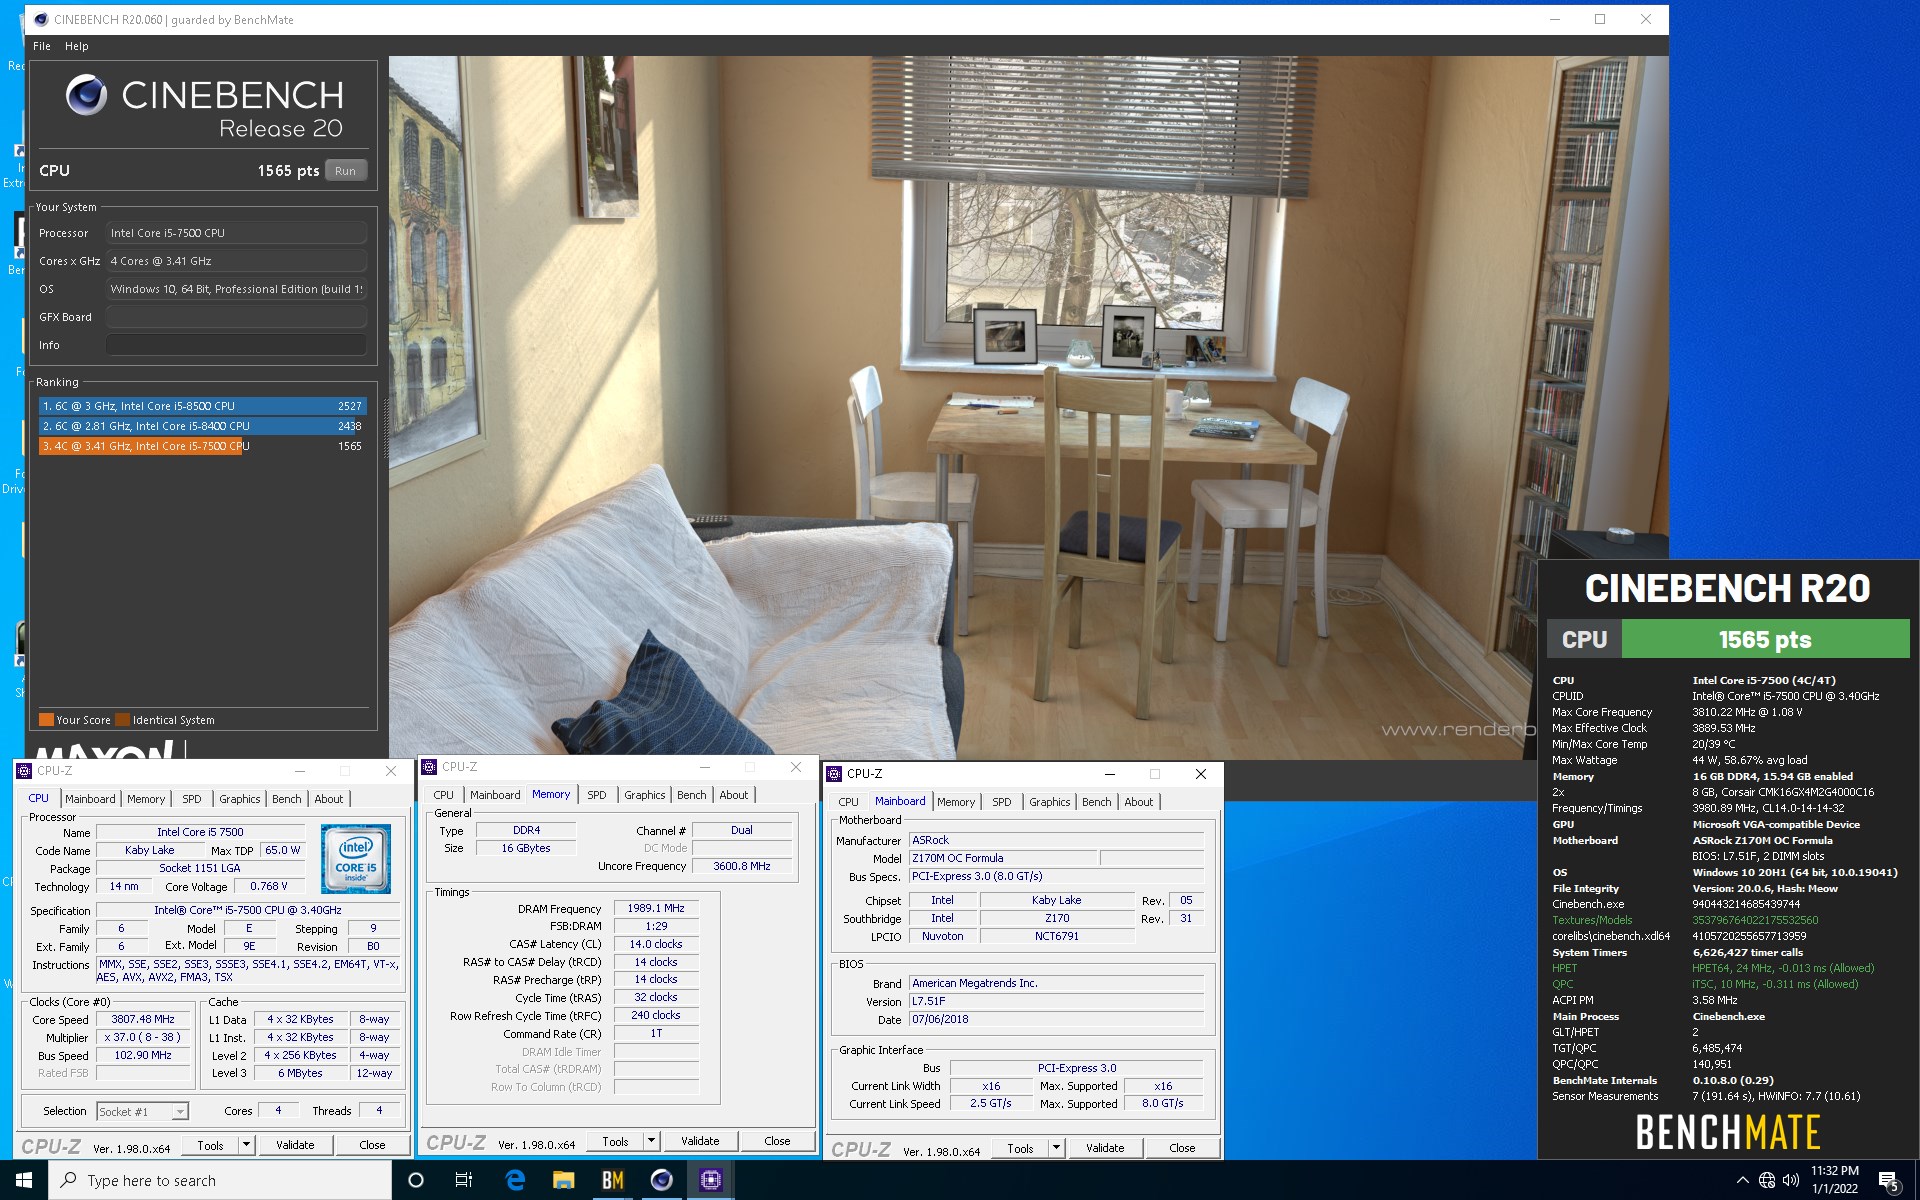
Task: Switch to Bench tab in left CPU-Z
Action: [x=287, y=799]
